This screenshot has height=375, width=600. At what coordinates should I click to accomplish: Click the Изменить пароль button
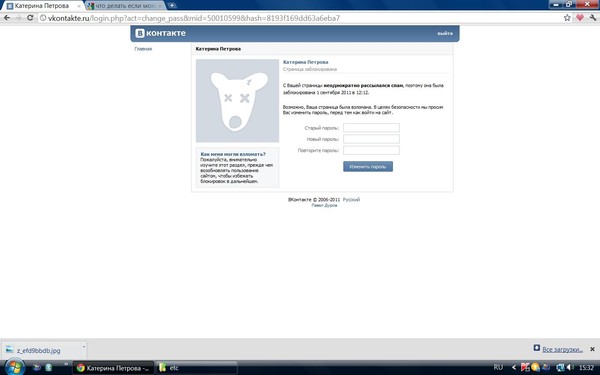click(x=368, y=166)
